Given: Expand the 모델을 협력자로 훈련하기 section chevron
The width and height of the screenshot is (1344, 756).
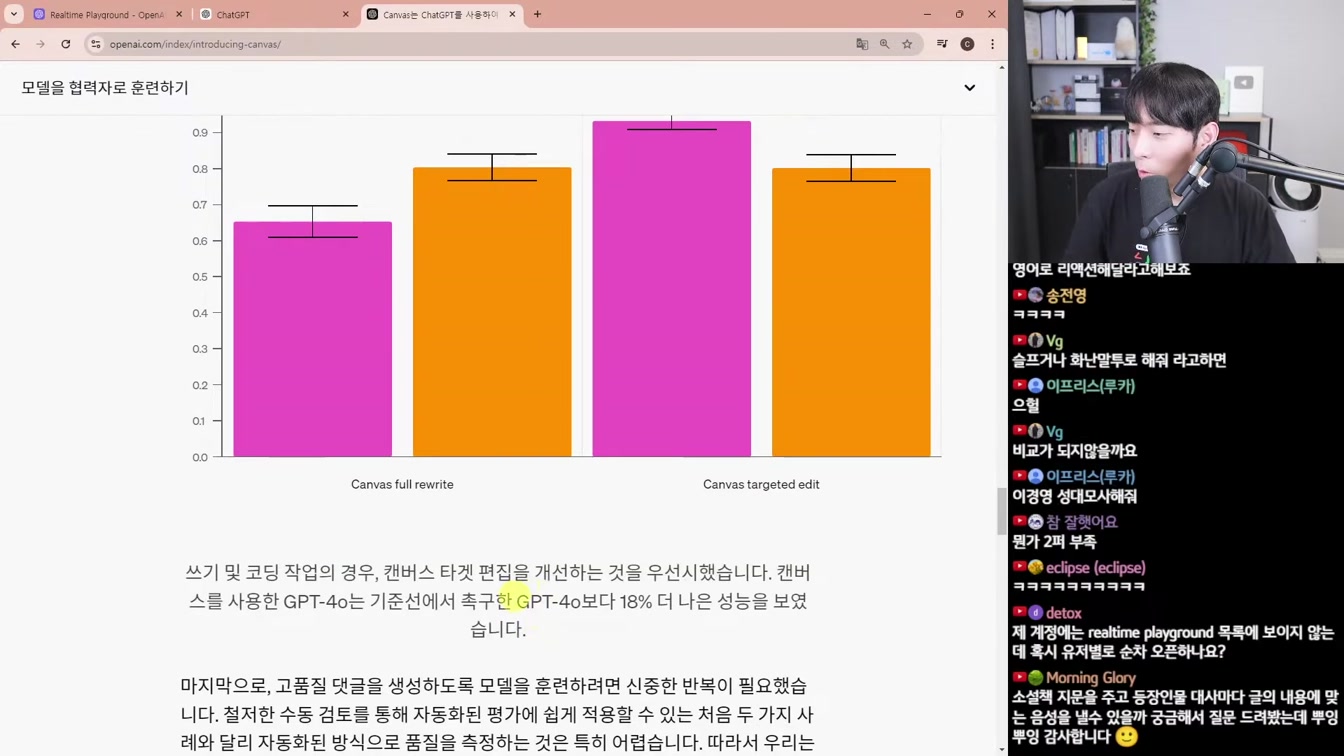Looking at the screenshot, I should click(x=969, y=88).
